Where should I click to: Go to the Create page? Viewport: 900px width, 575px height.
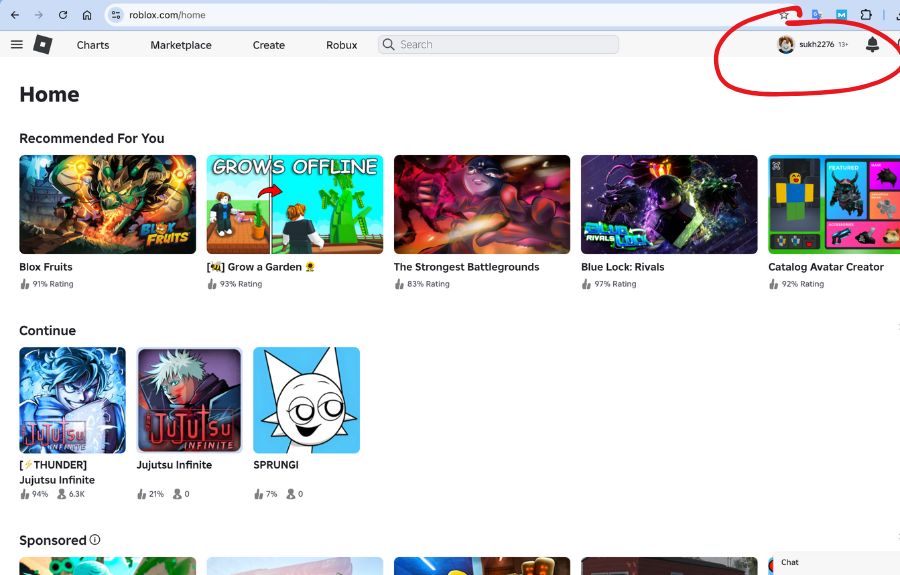[x=269, y=45]
